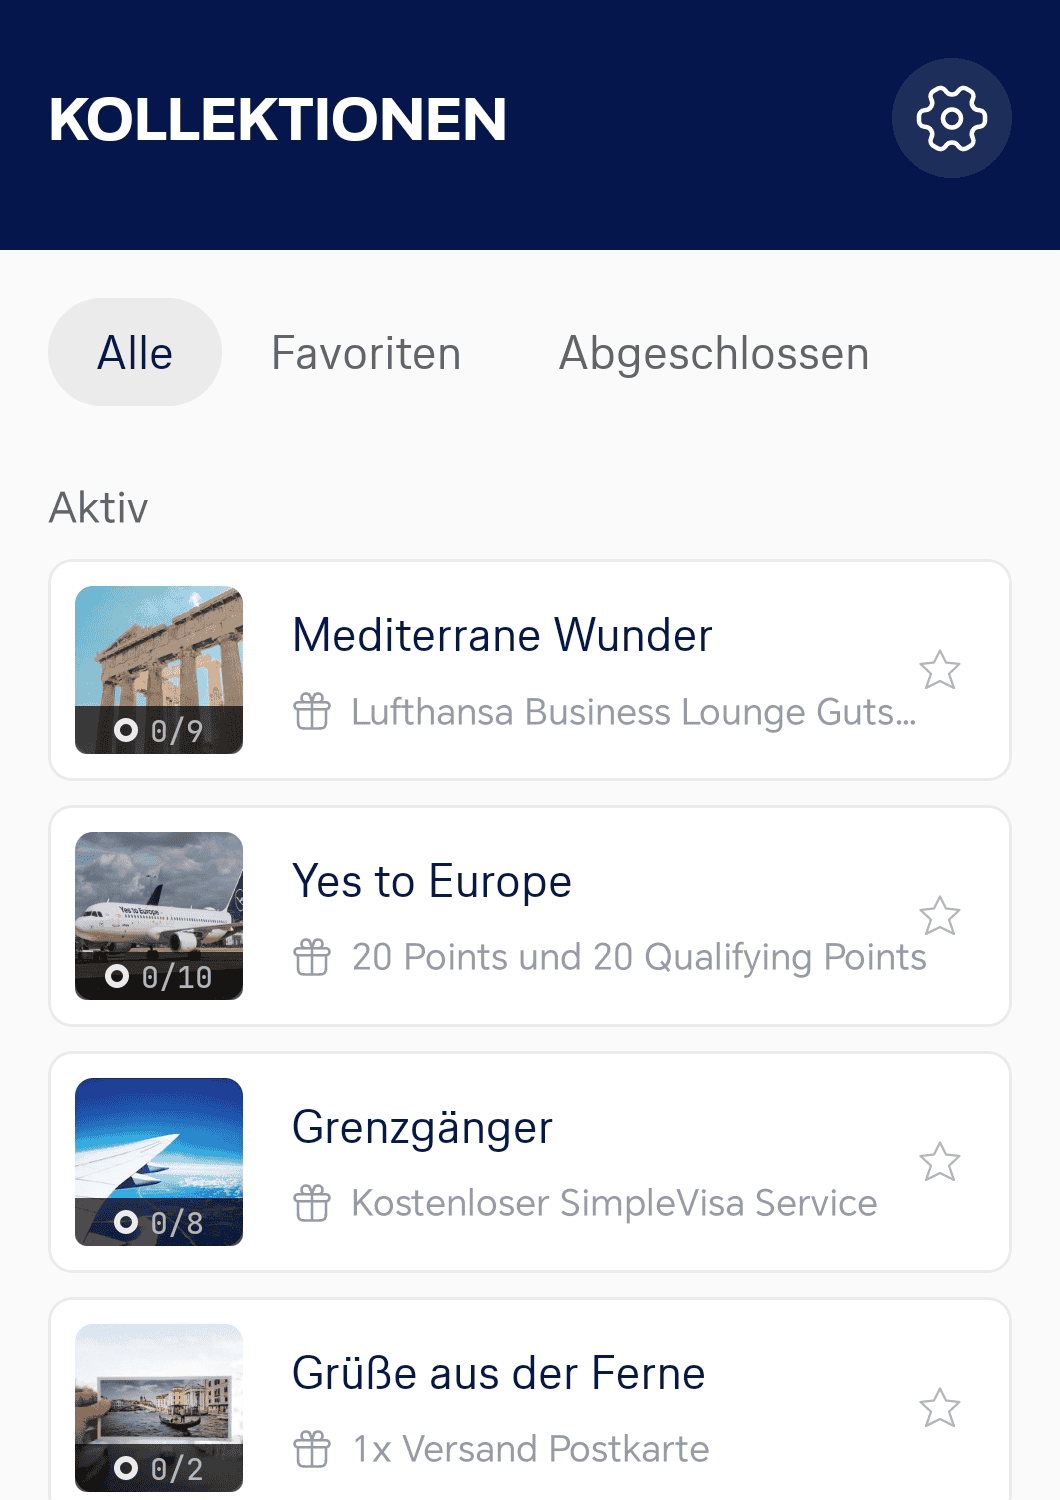Mark Grüße aus der Ferne as favorite

(x=940, y=1408)
